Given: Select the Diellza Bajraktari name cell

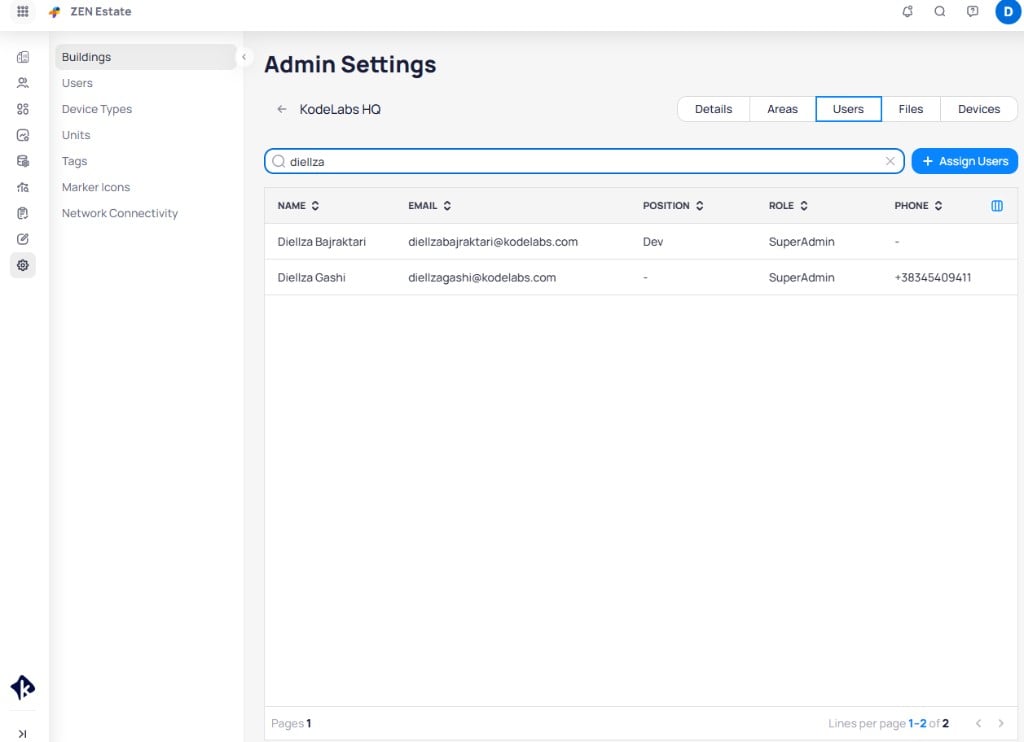Looking at the screenshot, I should (x=321, y=242).
